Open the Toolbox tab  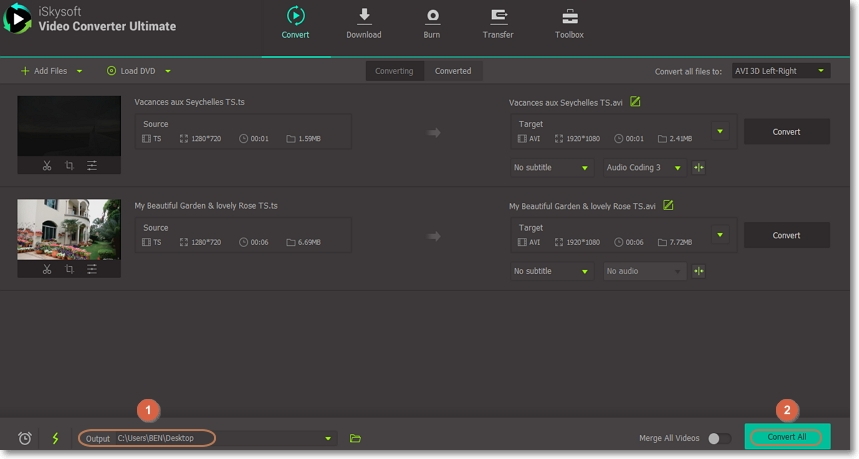pyautogui.click(x=569, y=24)
